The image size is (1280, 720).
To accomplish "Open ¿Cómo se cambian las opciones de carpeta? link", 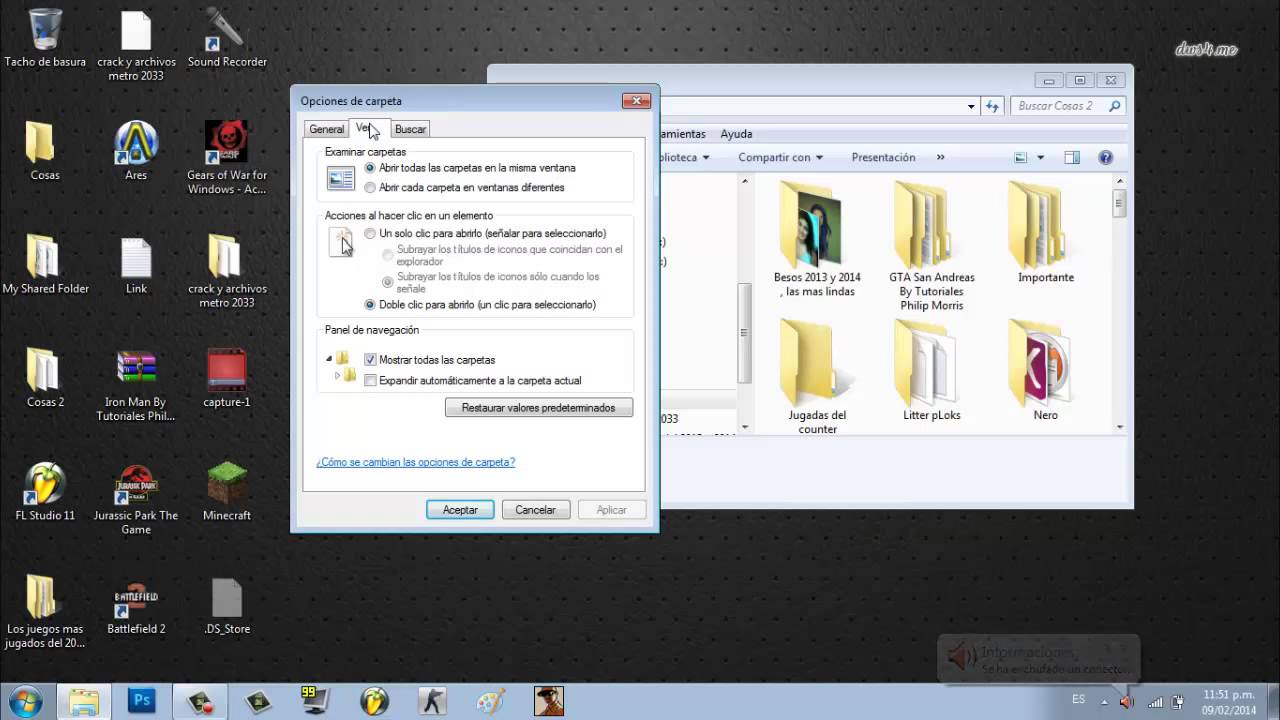I will [416, 462].
